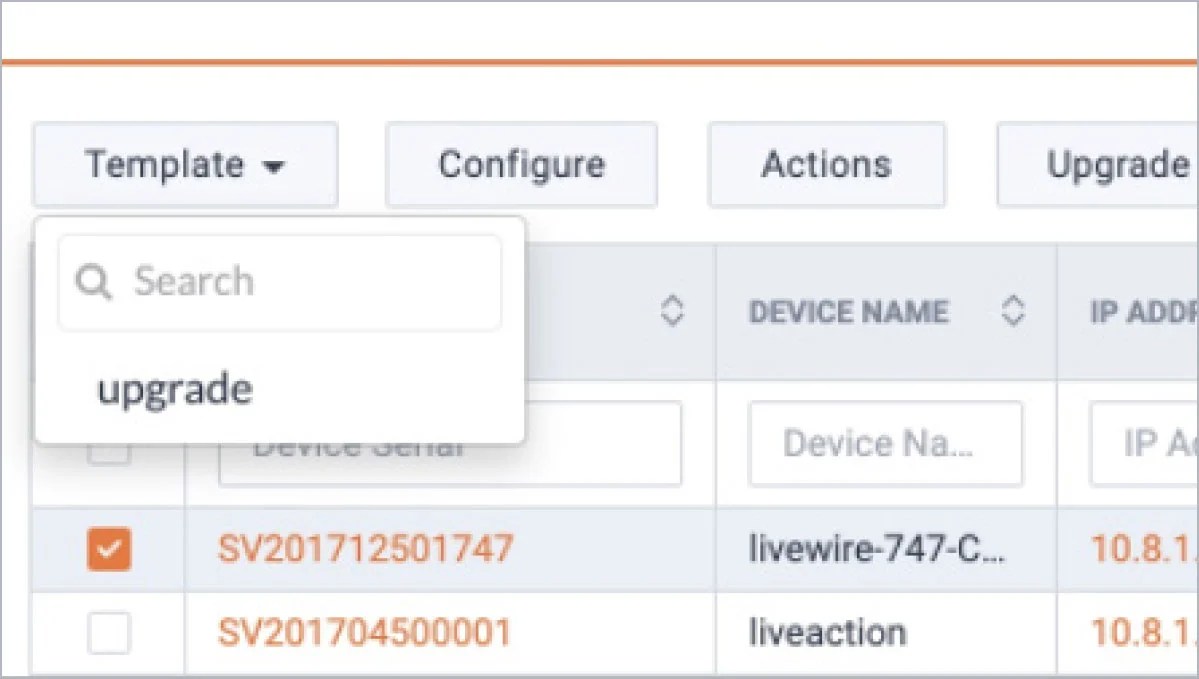This screenshot has width=1199, height=679.
Task: Select the upgrade template from the list
Action: click(174, 388)
